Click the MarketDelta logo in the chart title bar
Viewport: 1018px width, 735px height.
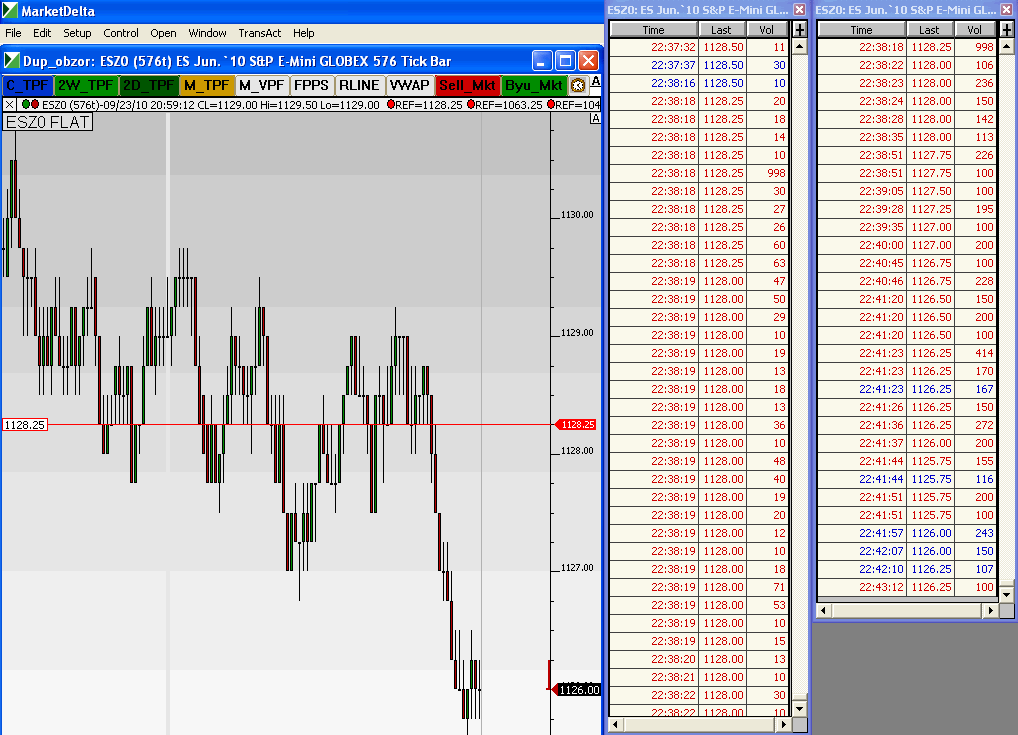click(x=12, y=60)
